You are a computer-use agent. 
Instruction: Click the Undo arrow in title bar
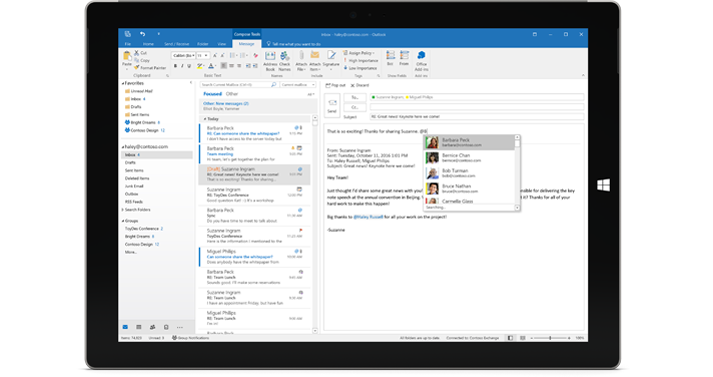[142, 34]
